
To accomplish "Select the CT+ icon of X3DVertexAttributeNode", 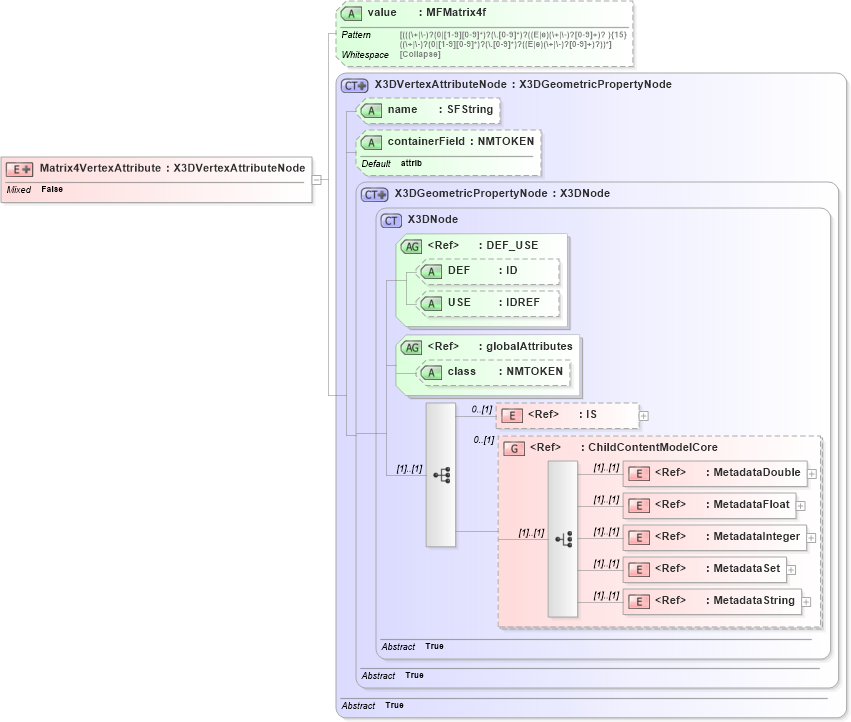I will [x=354, y=85].
